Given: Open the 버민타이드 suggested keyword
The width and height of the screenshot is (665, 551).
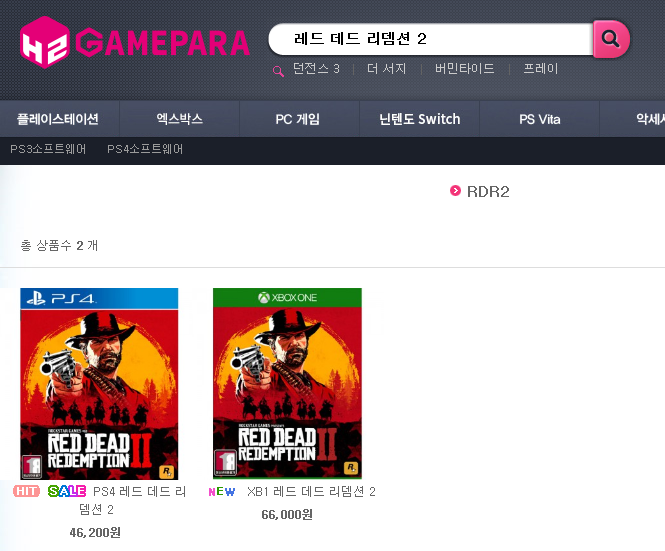Looking at the screenshot, I should point(464,69).
